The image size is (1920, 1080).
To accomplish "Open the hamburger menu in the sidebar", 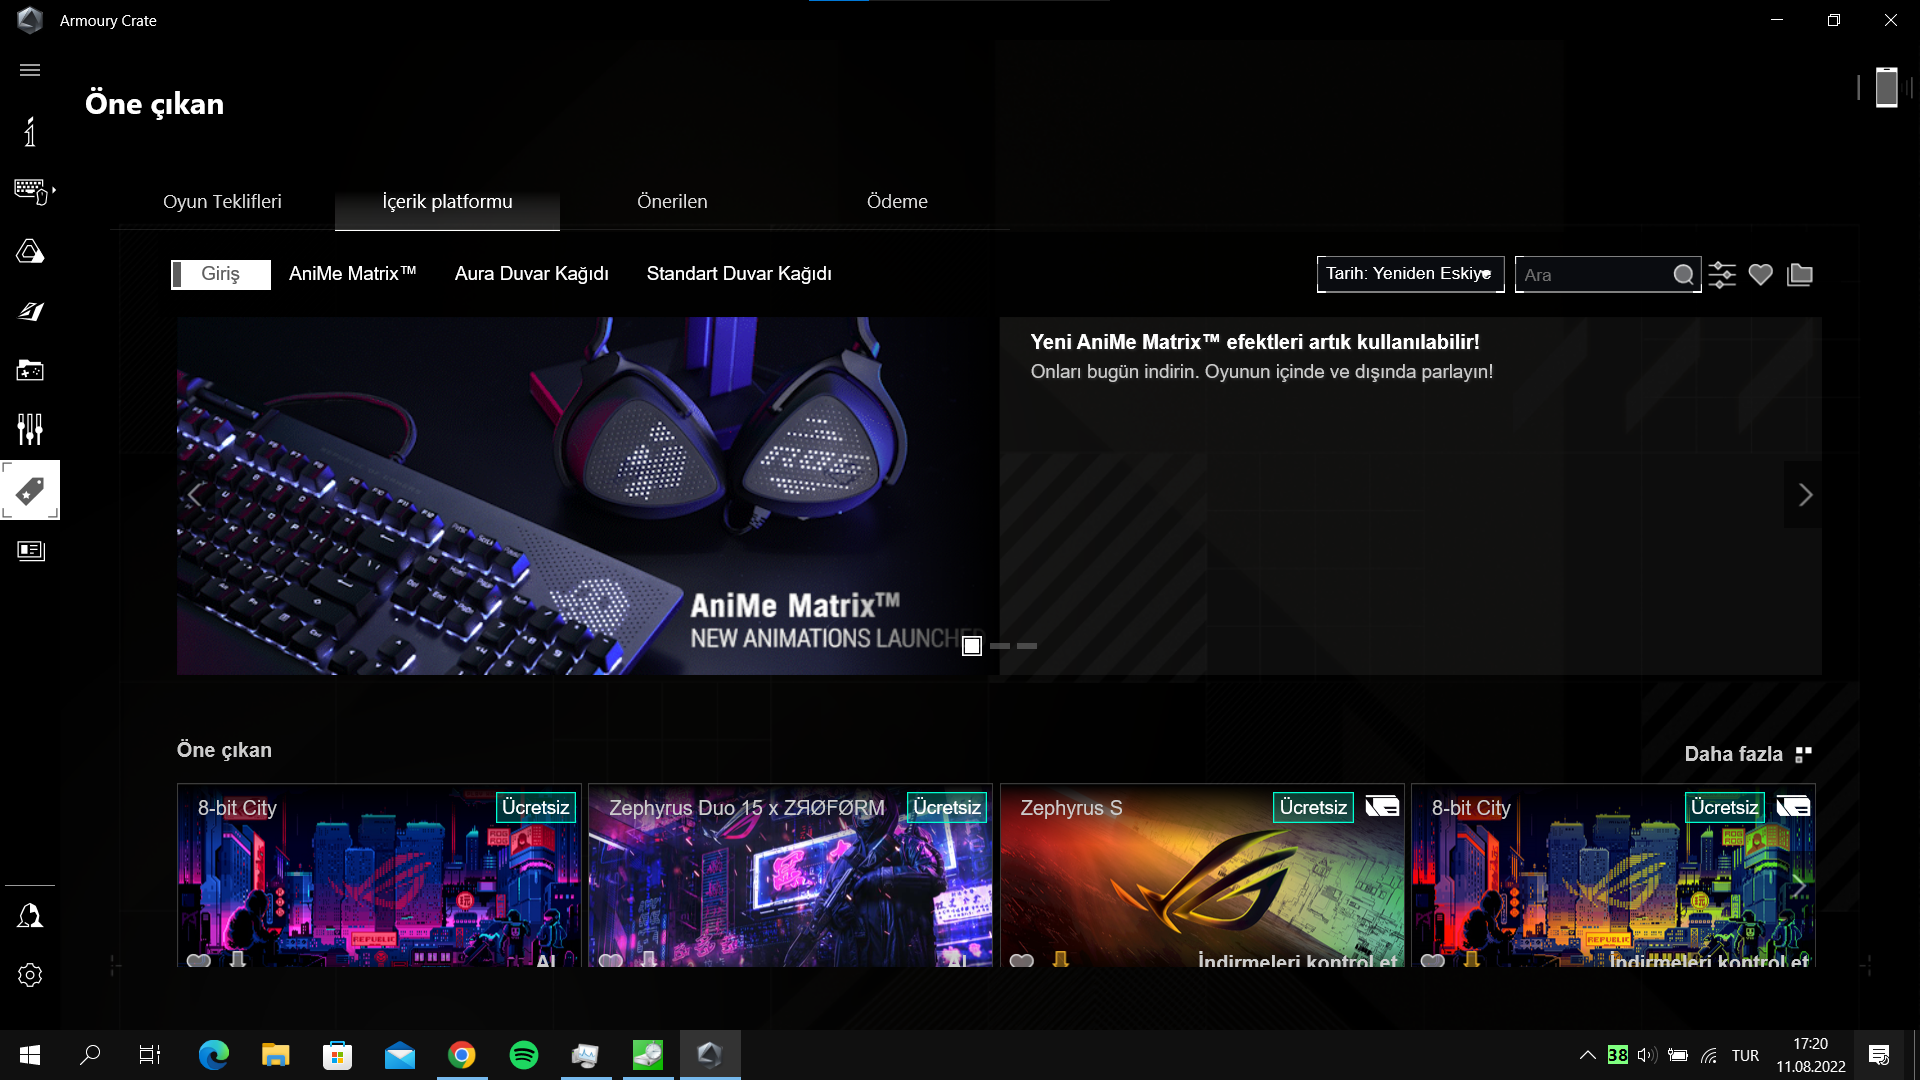I will pos(30,70).
